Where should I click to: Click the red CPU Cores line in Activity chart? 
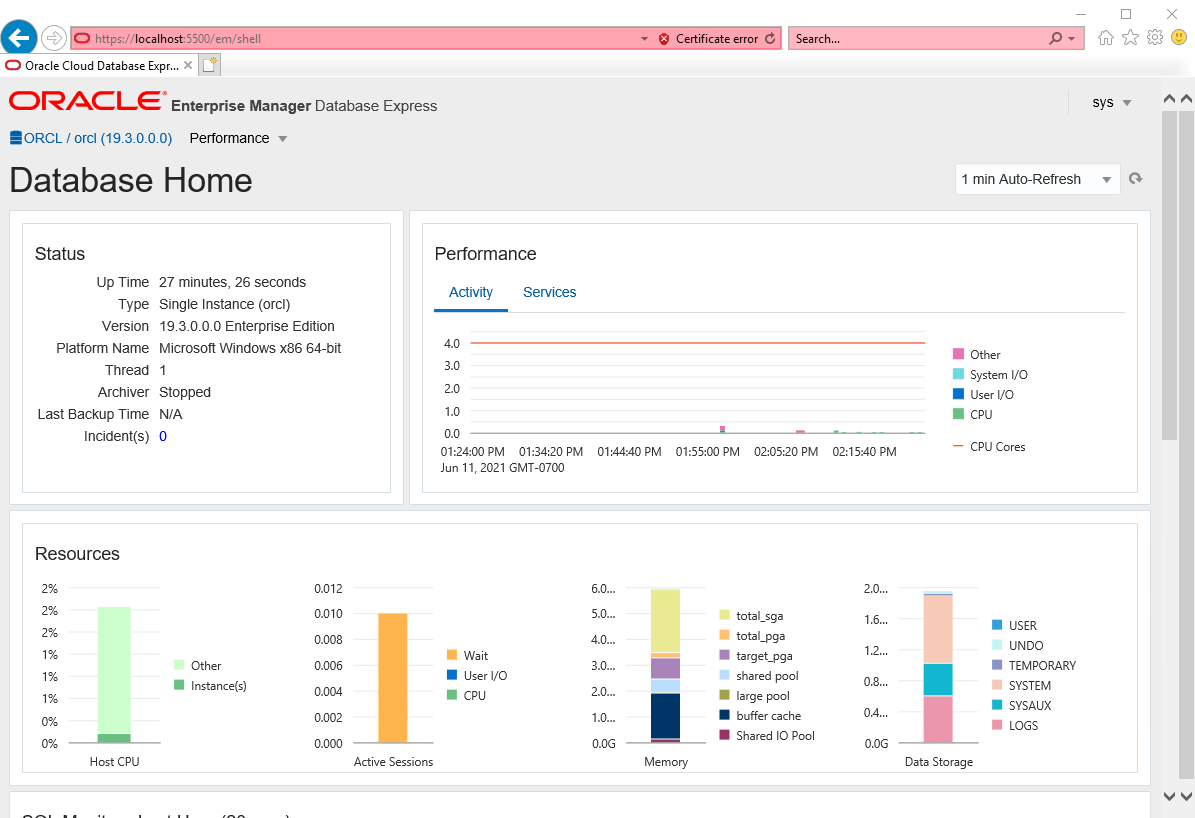coord(700,343)
